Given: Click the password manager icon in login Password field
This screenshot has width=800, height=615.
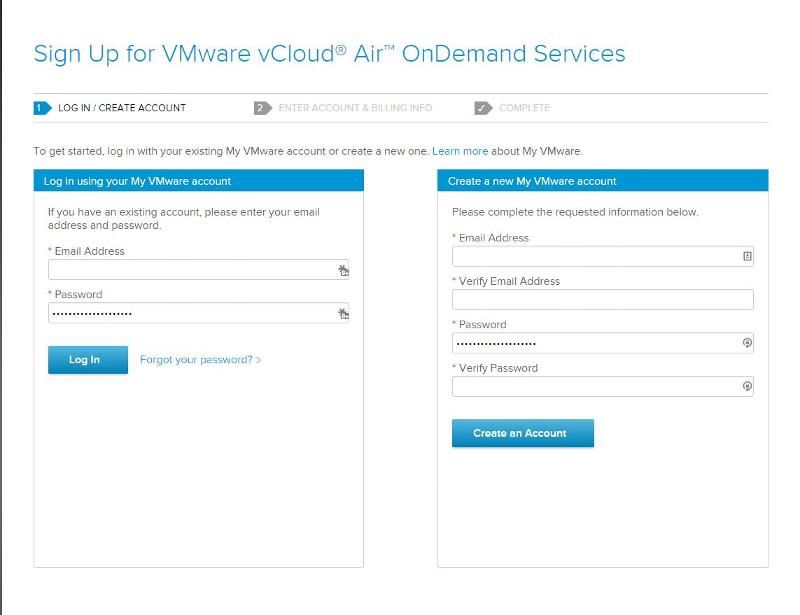Looking at the screenshot, I should point(343,313).
